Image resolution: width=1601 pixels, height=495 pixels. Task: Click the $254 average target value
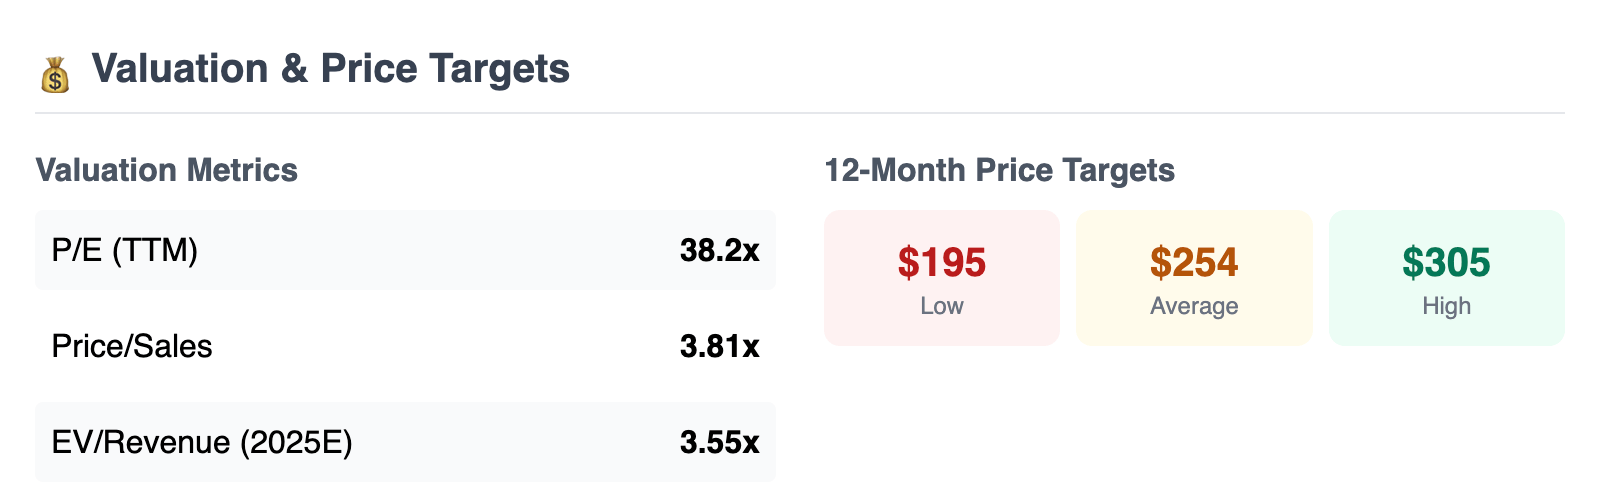[1194, 262]
